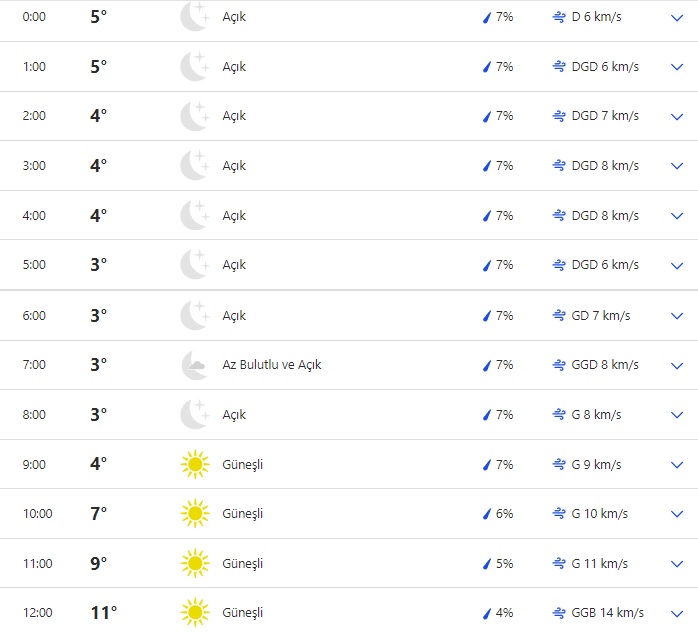This screenshot has height=634, width=698.
Task: Click the sun icon in the 9:00 row
Action: point(194,464)
